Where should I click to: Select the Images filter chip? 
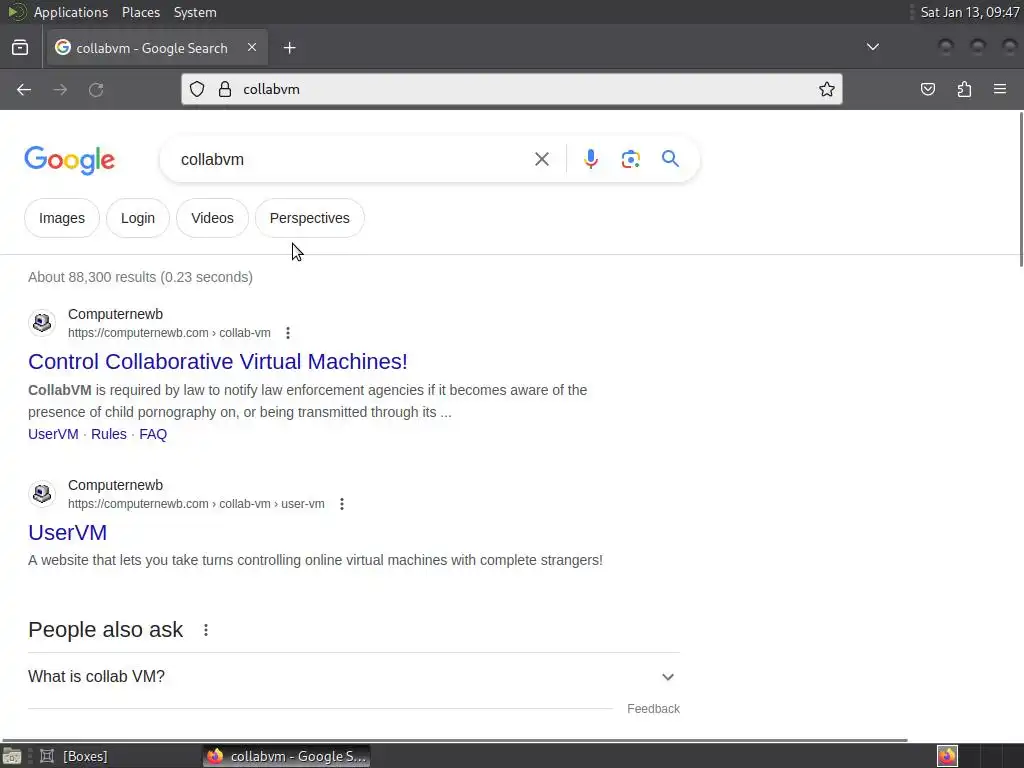tap(62, 218)
